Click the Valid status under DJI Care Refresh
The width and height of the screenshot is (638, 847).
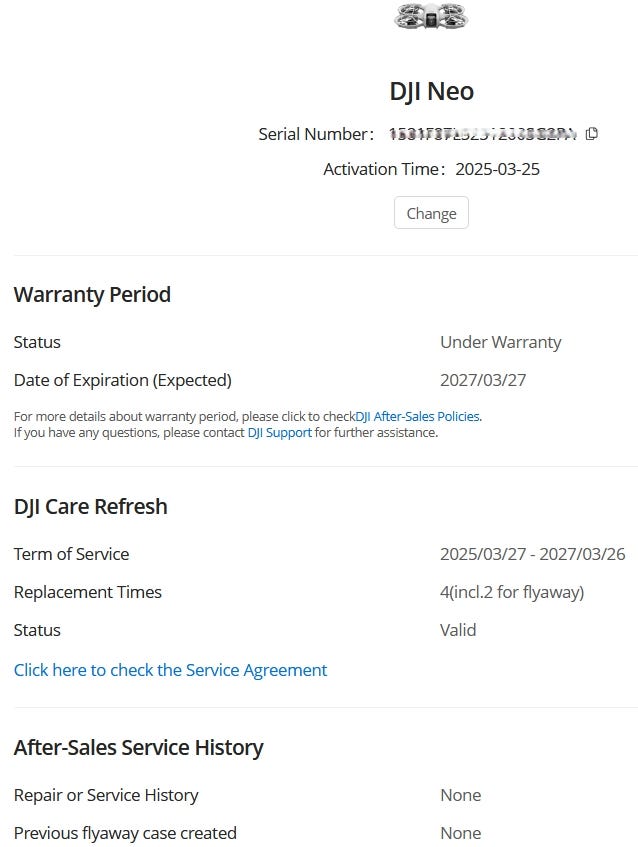point(458,630)
